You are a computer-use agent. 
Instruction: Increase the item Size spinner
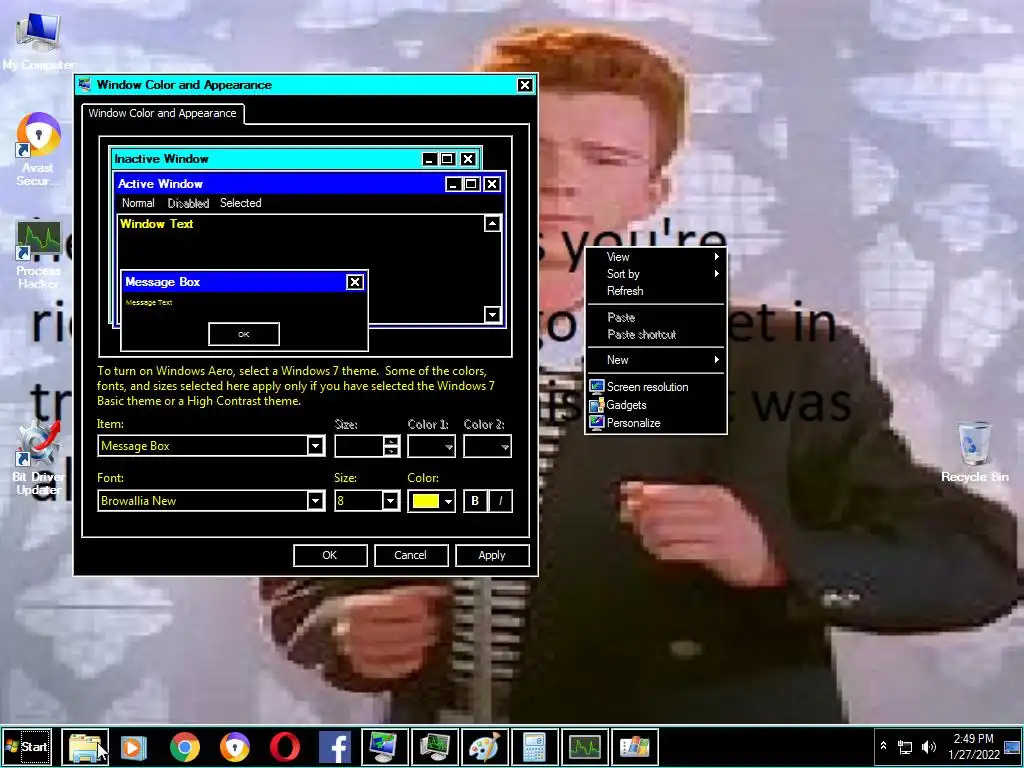[391, 441]
